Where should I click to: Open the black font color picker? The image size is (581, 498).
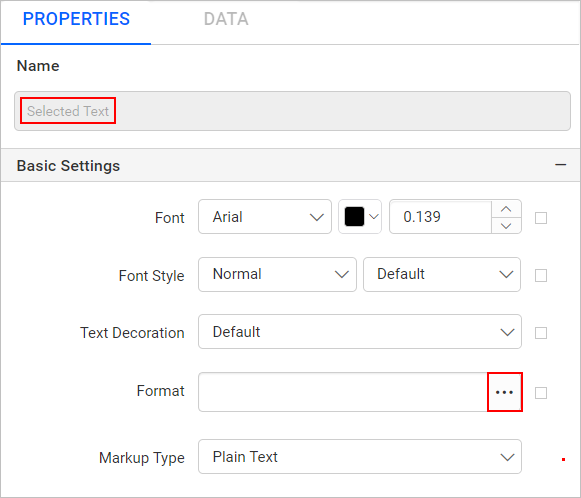tap(360, 217)
